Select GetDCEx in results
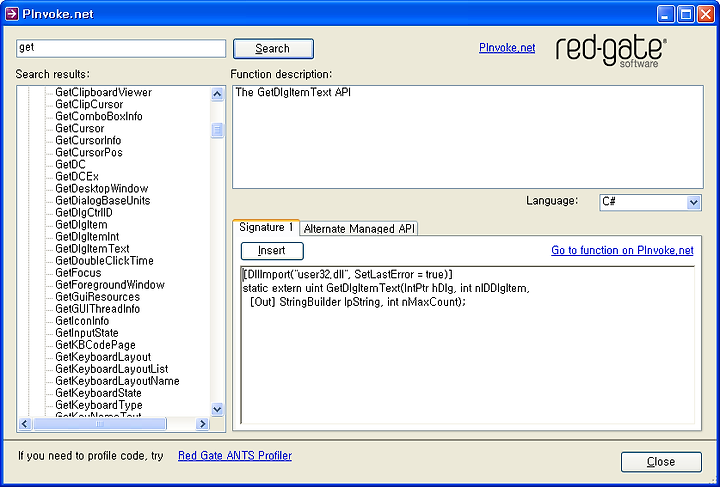Image resolution: width=720 pixels, height=487 pixels. tap(77, 176)
